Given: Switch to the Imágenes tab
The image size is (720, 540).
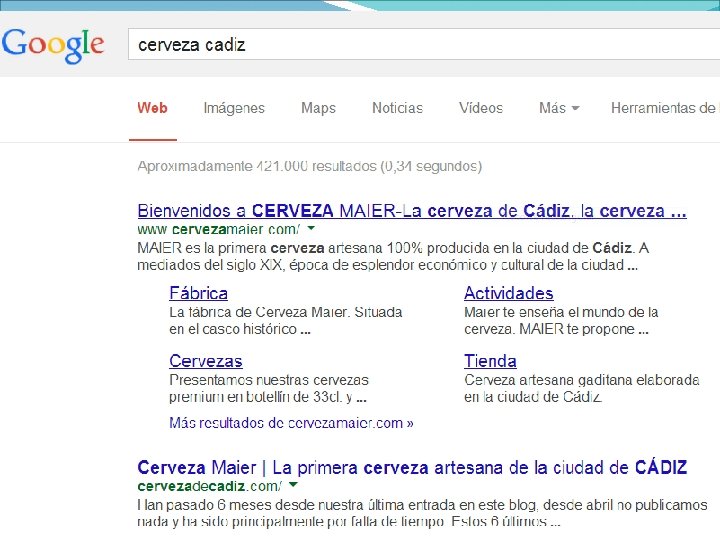Looking at the screenshot, I should click(234, 108).
